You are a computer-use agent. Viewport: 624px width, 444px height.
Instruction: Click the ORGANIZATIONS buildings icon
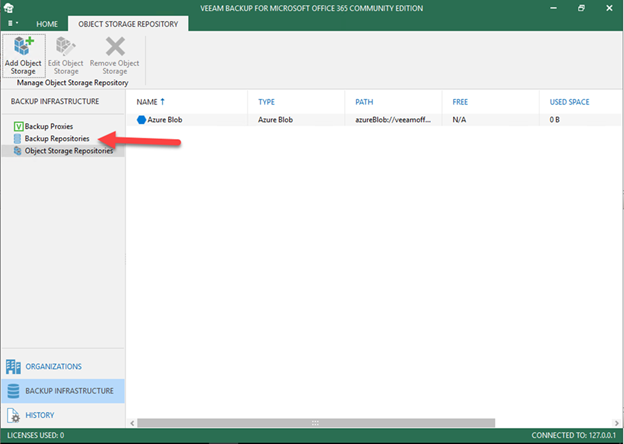tap(13, 367)
